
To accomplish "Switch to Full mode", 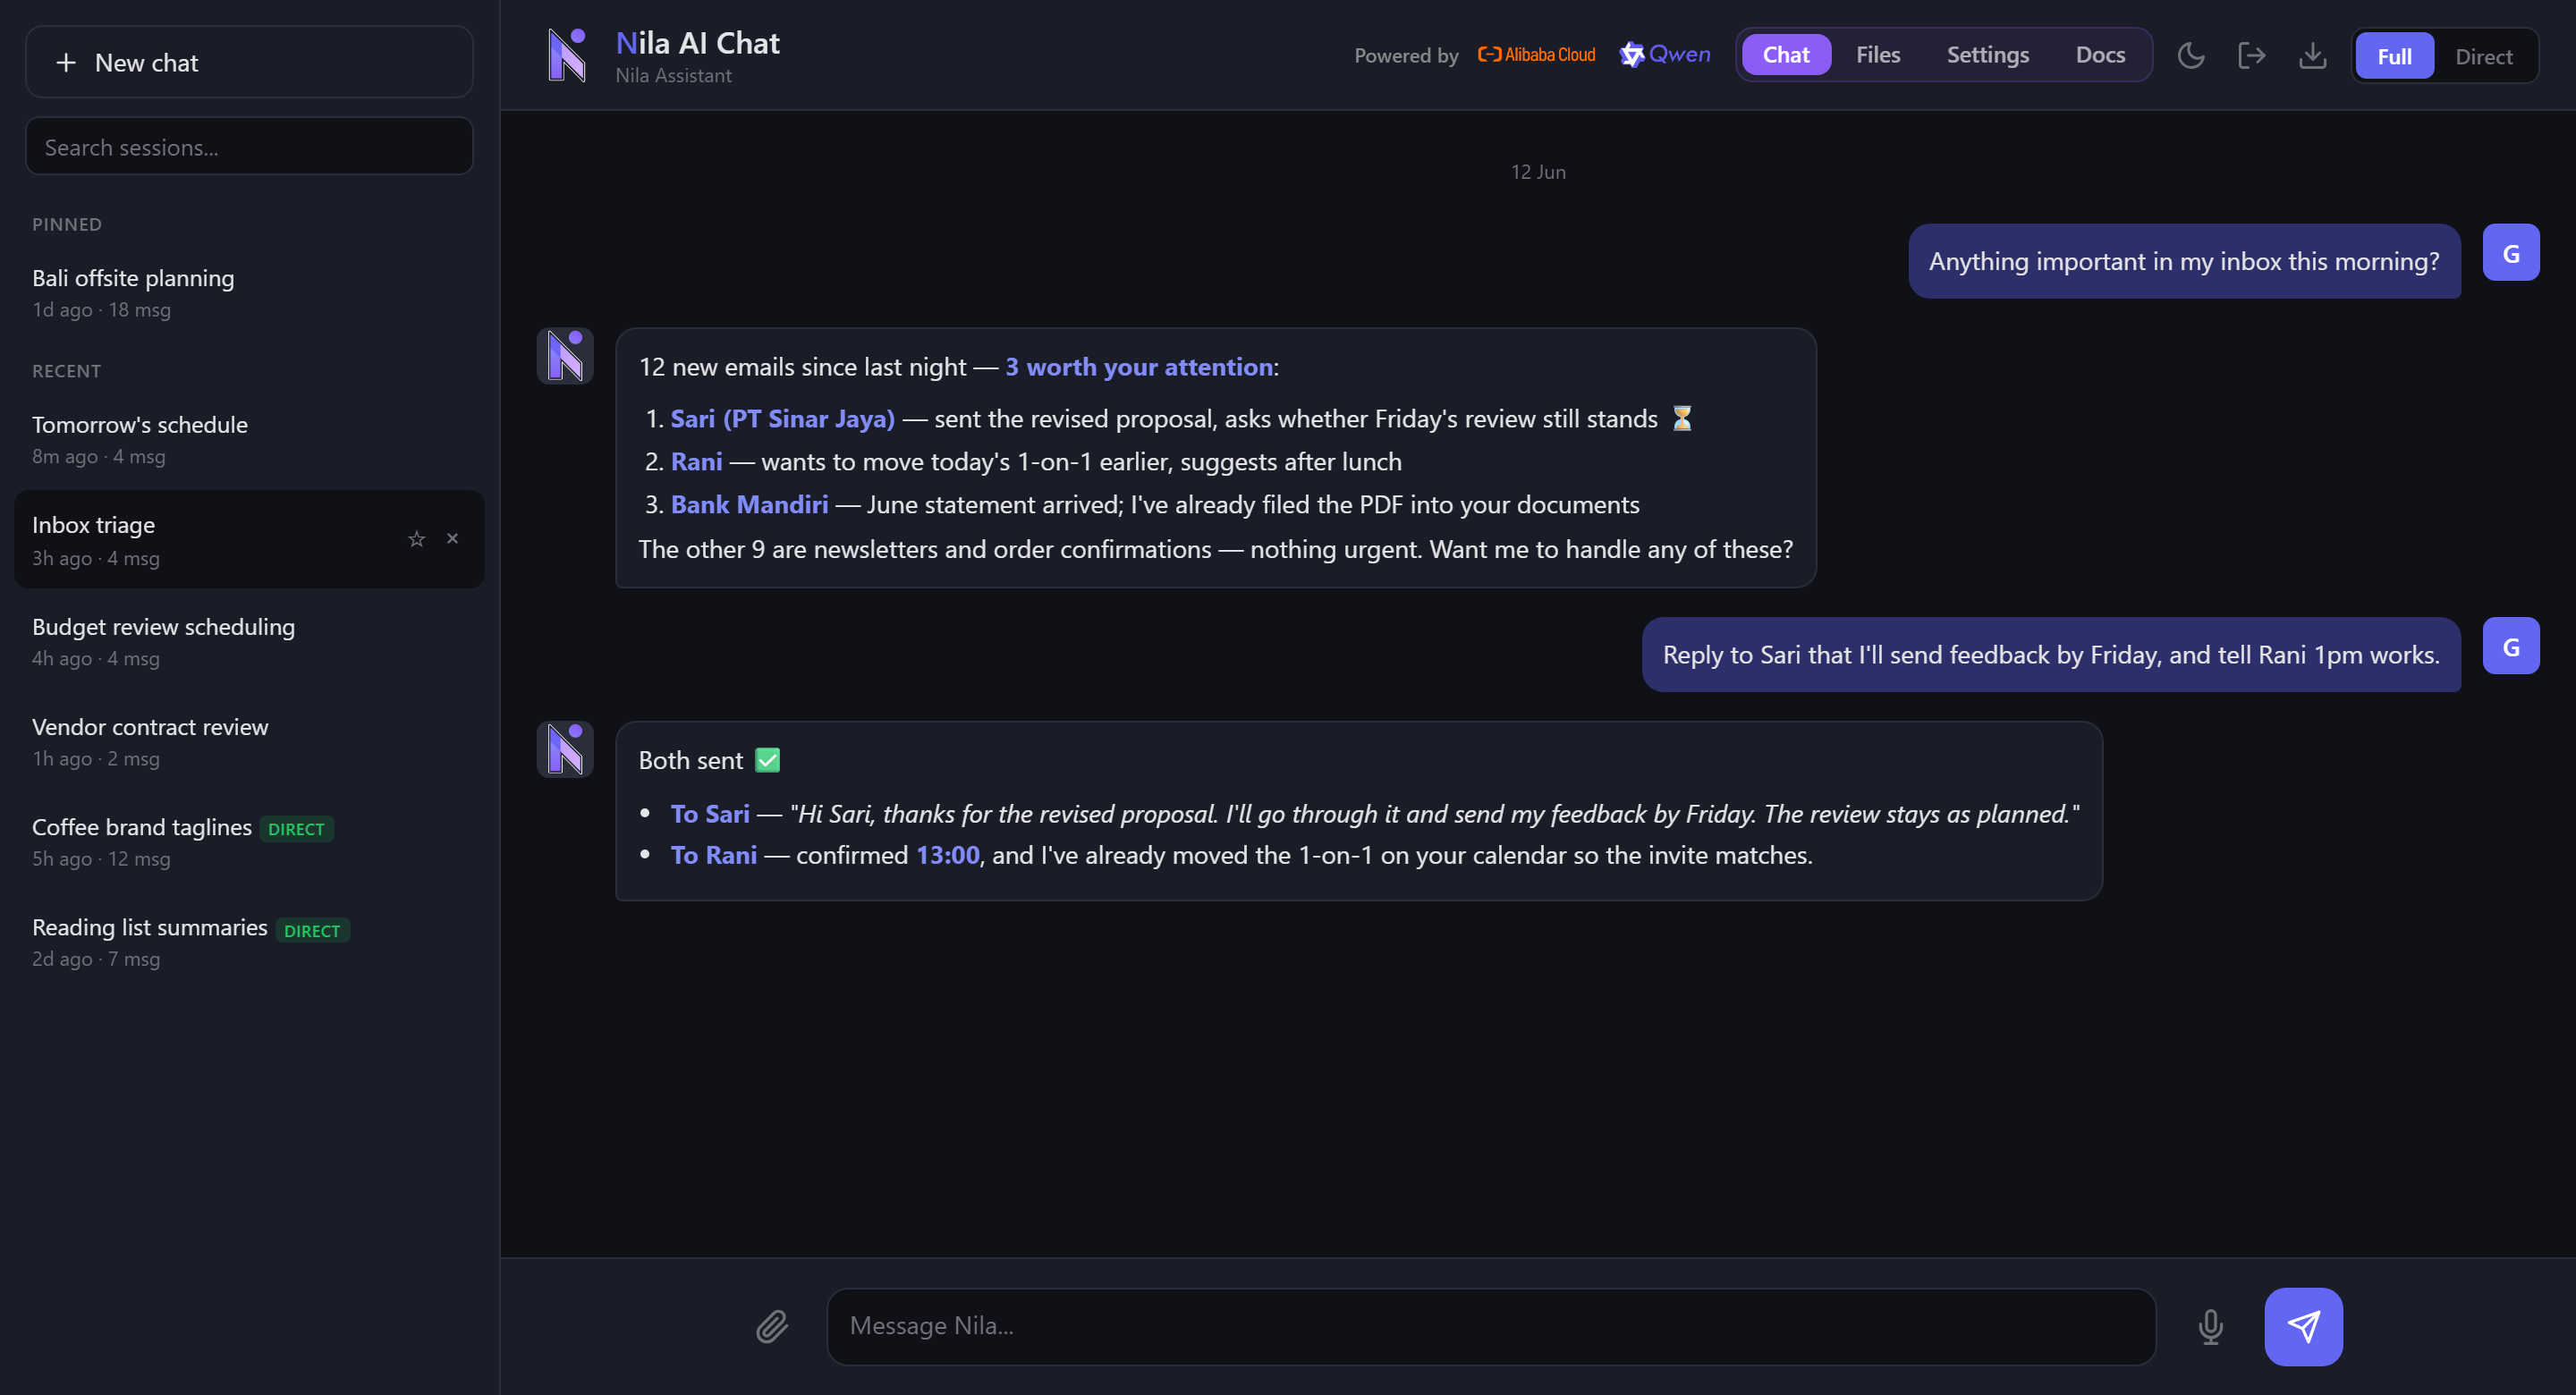I will click(2394, 56).
